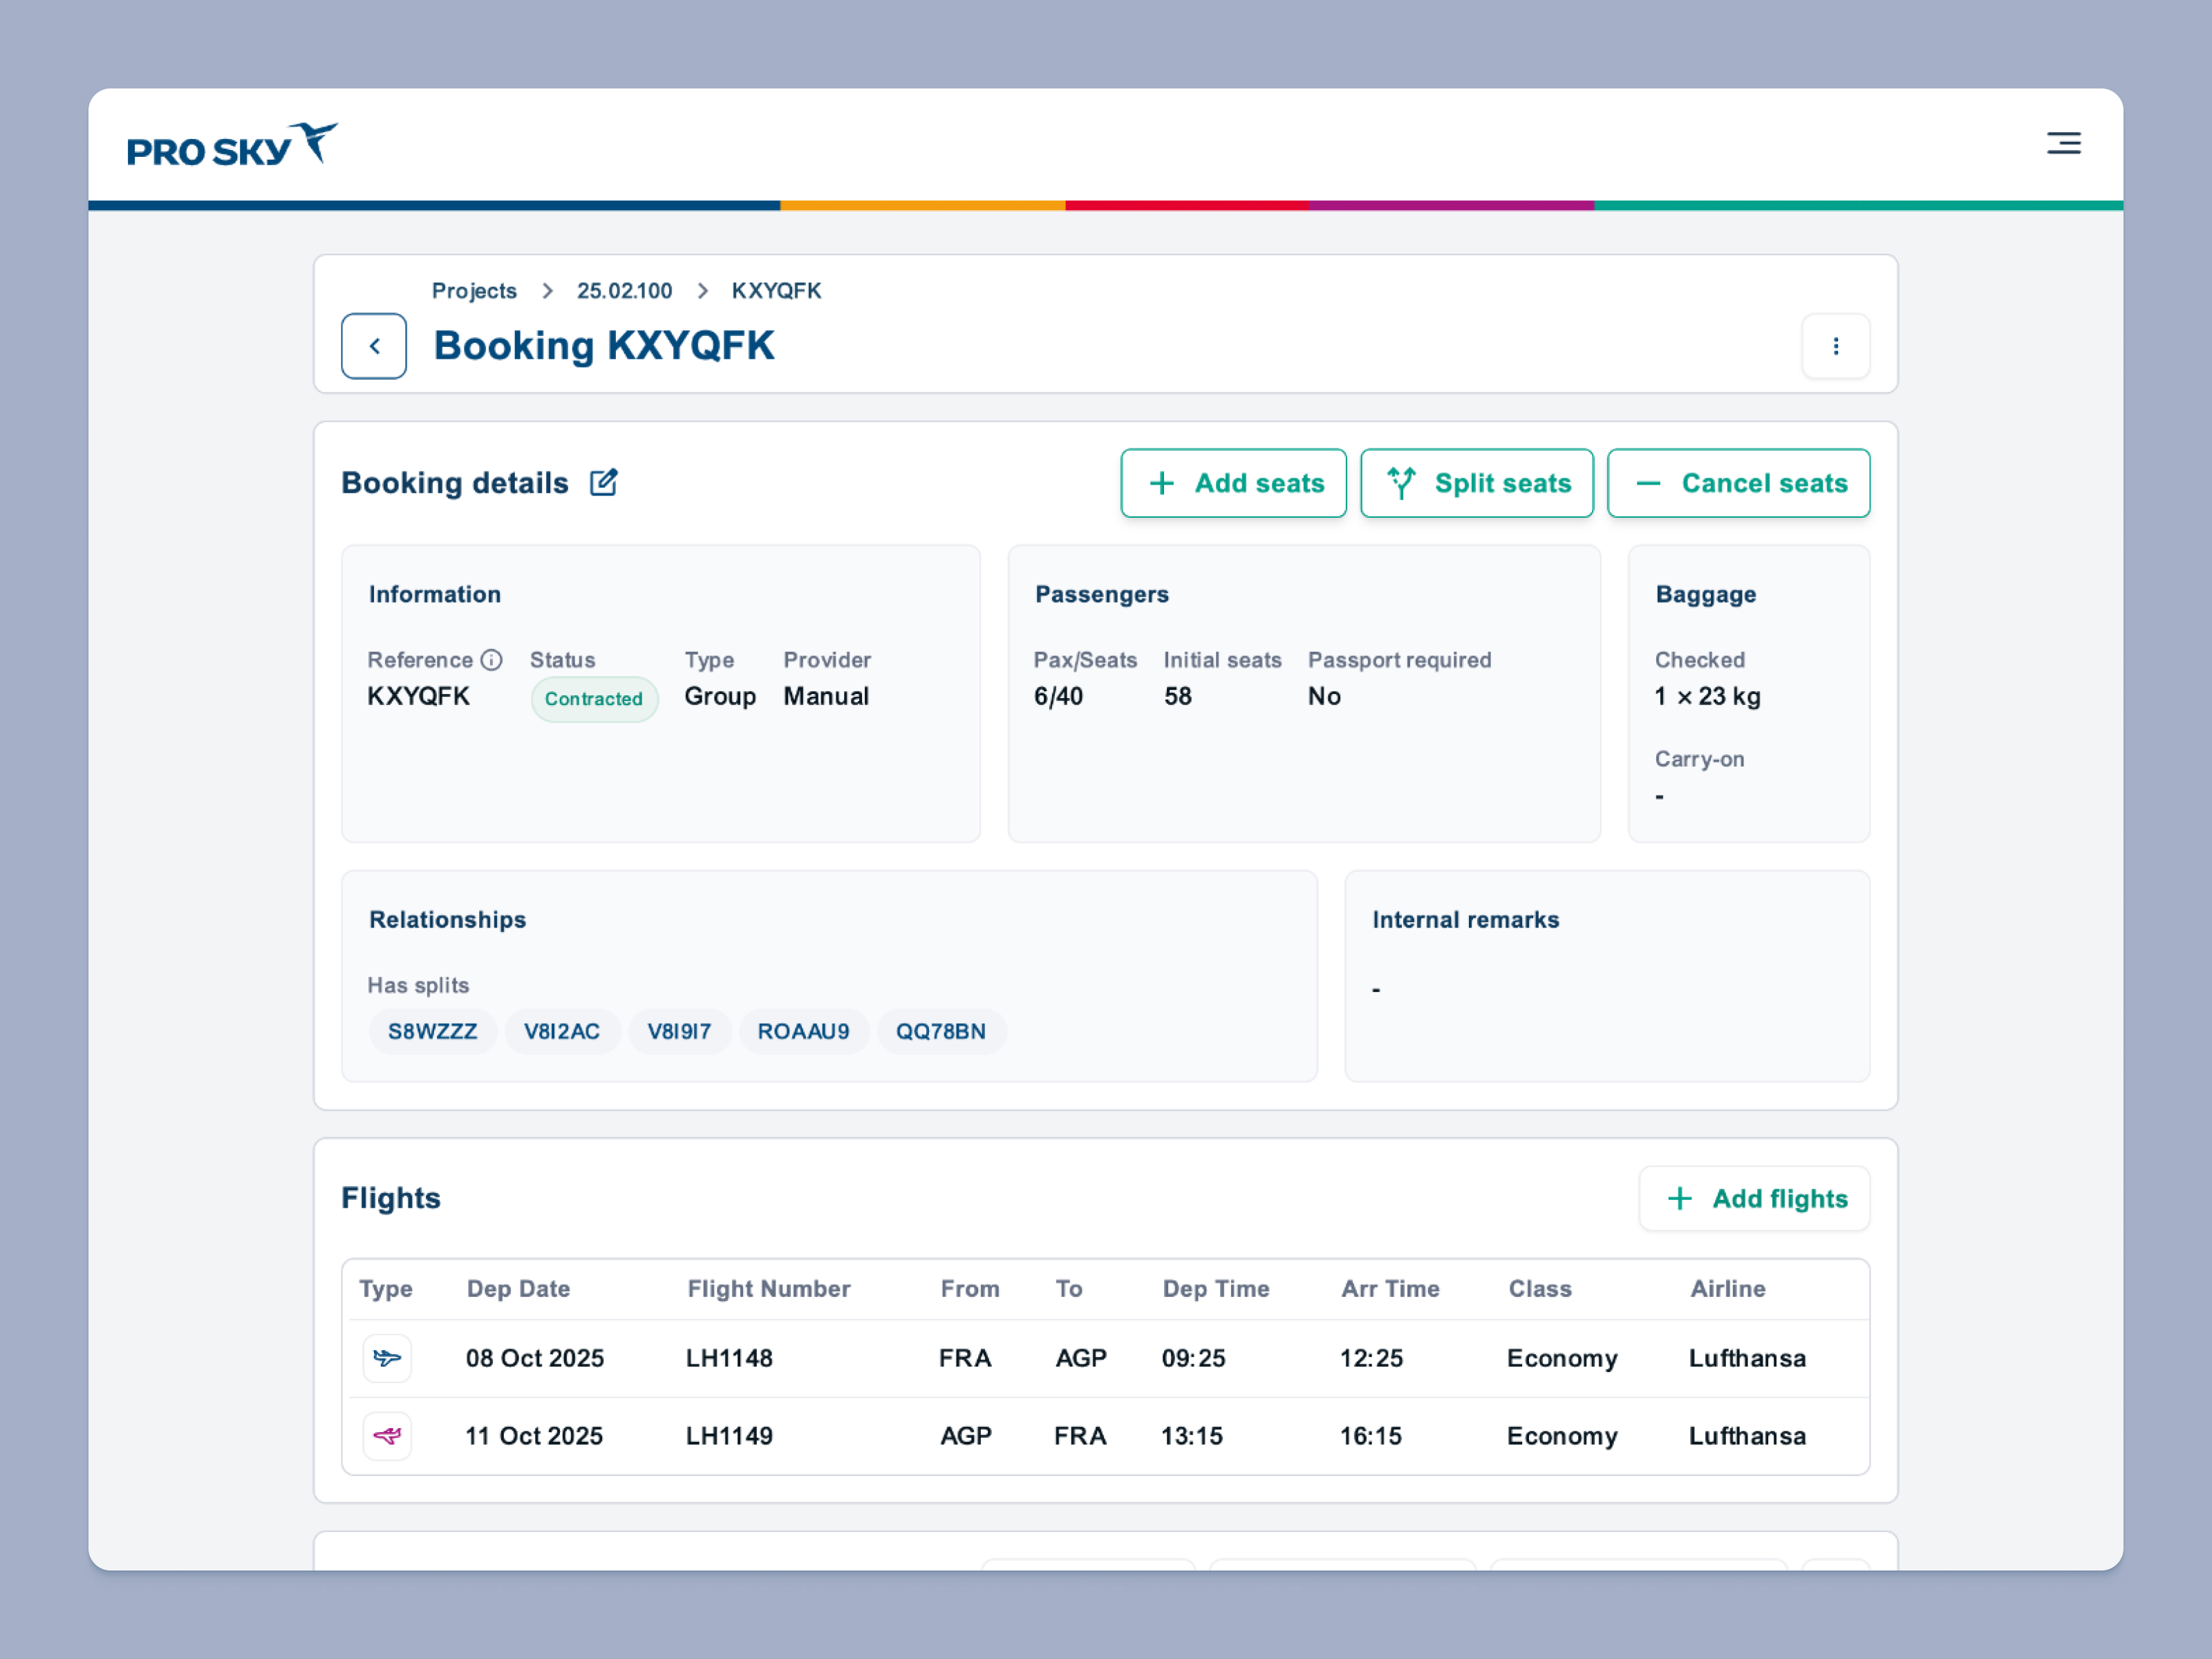The width and height of the screenshot is (2212, 1659).
Task: Select the KXYQFK breadcrumb
Action: click(x=776, y=291)
